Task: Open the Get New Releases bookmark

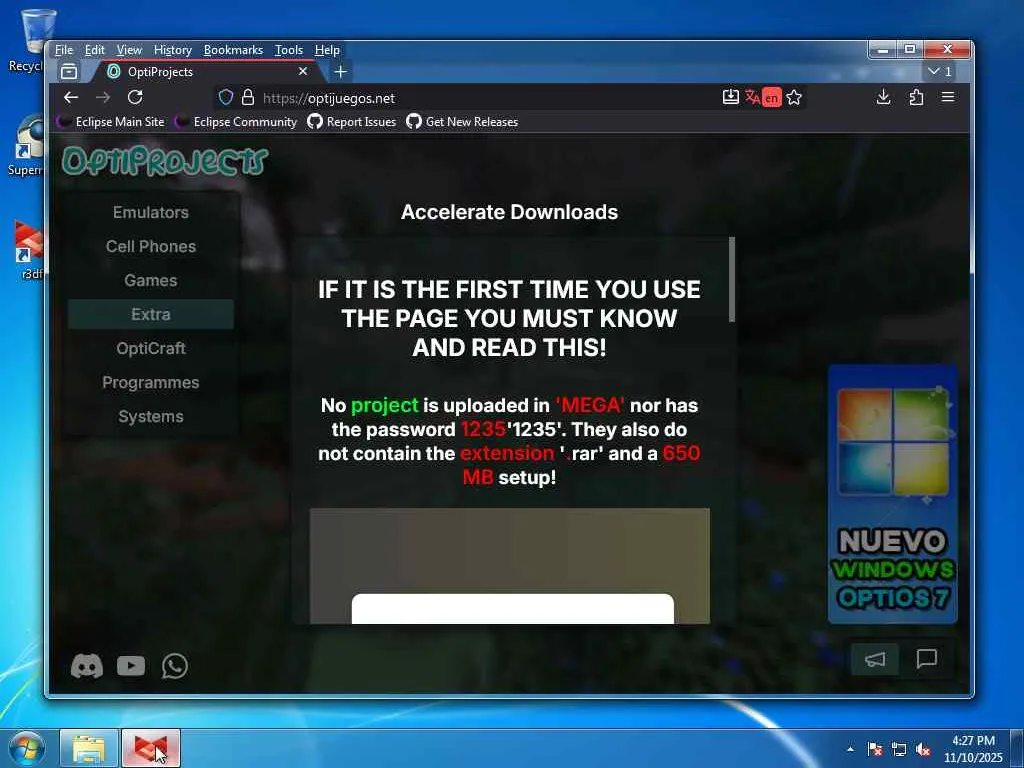Action: (462, 121)
